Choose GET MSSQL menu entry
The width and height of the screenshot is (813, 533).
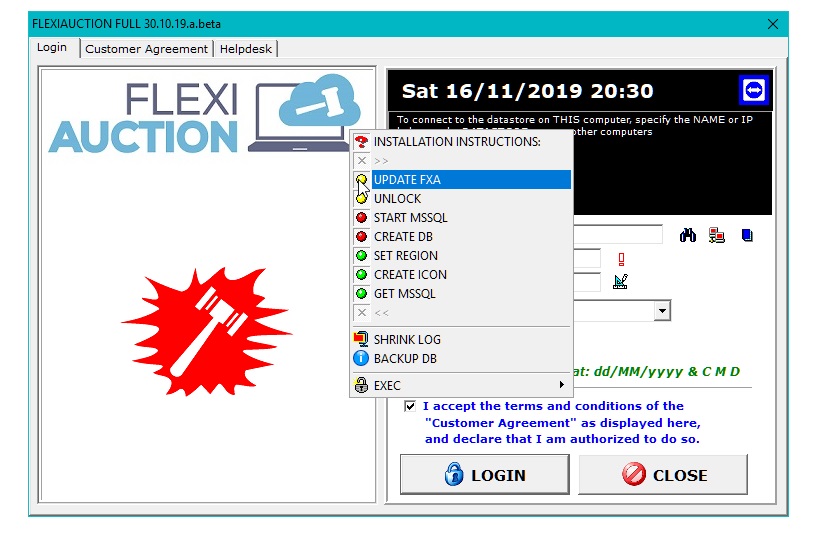[461, 294]
